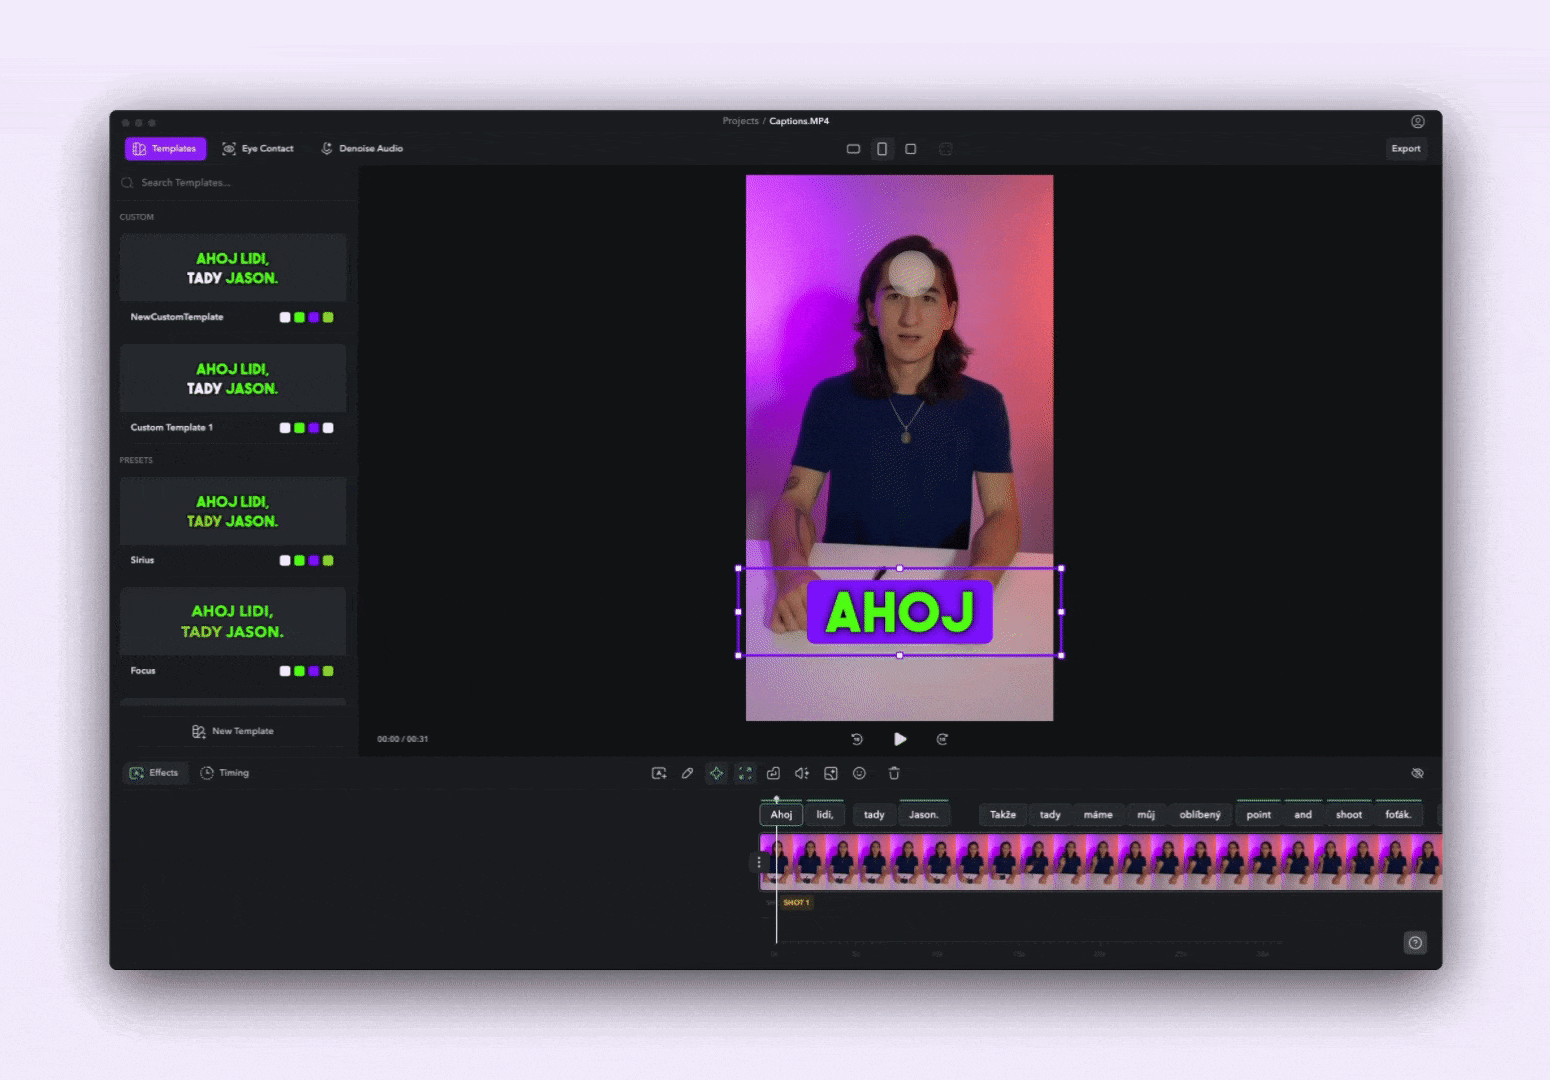Screen dimensions: 1550x1080
Task: Apply the Sirius preset template
Action: (233, 511)
